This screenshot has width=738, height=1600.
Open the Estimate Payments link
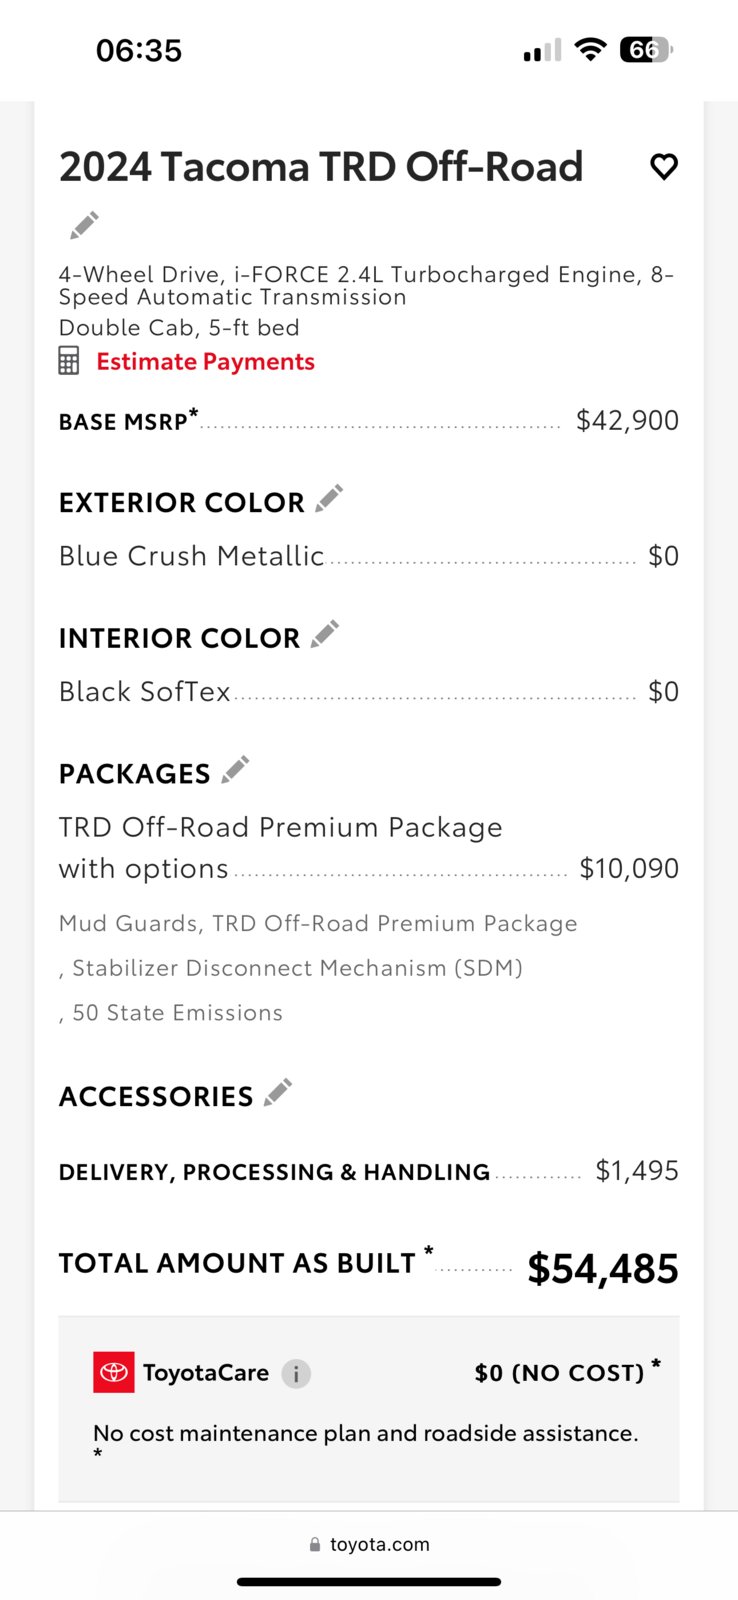coord(205,361)
